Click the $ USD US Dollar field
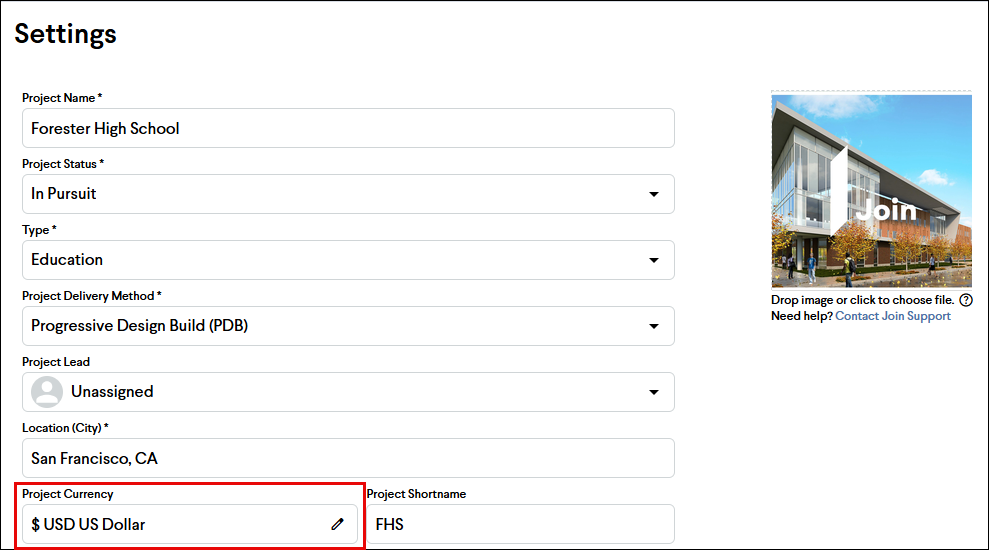Viewport: 989px width, 550px height. (x=190, y=524)
